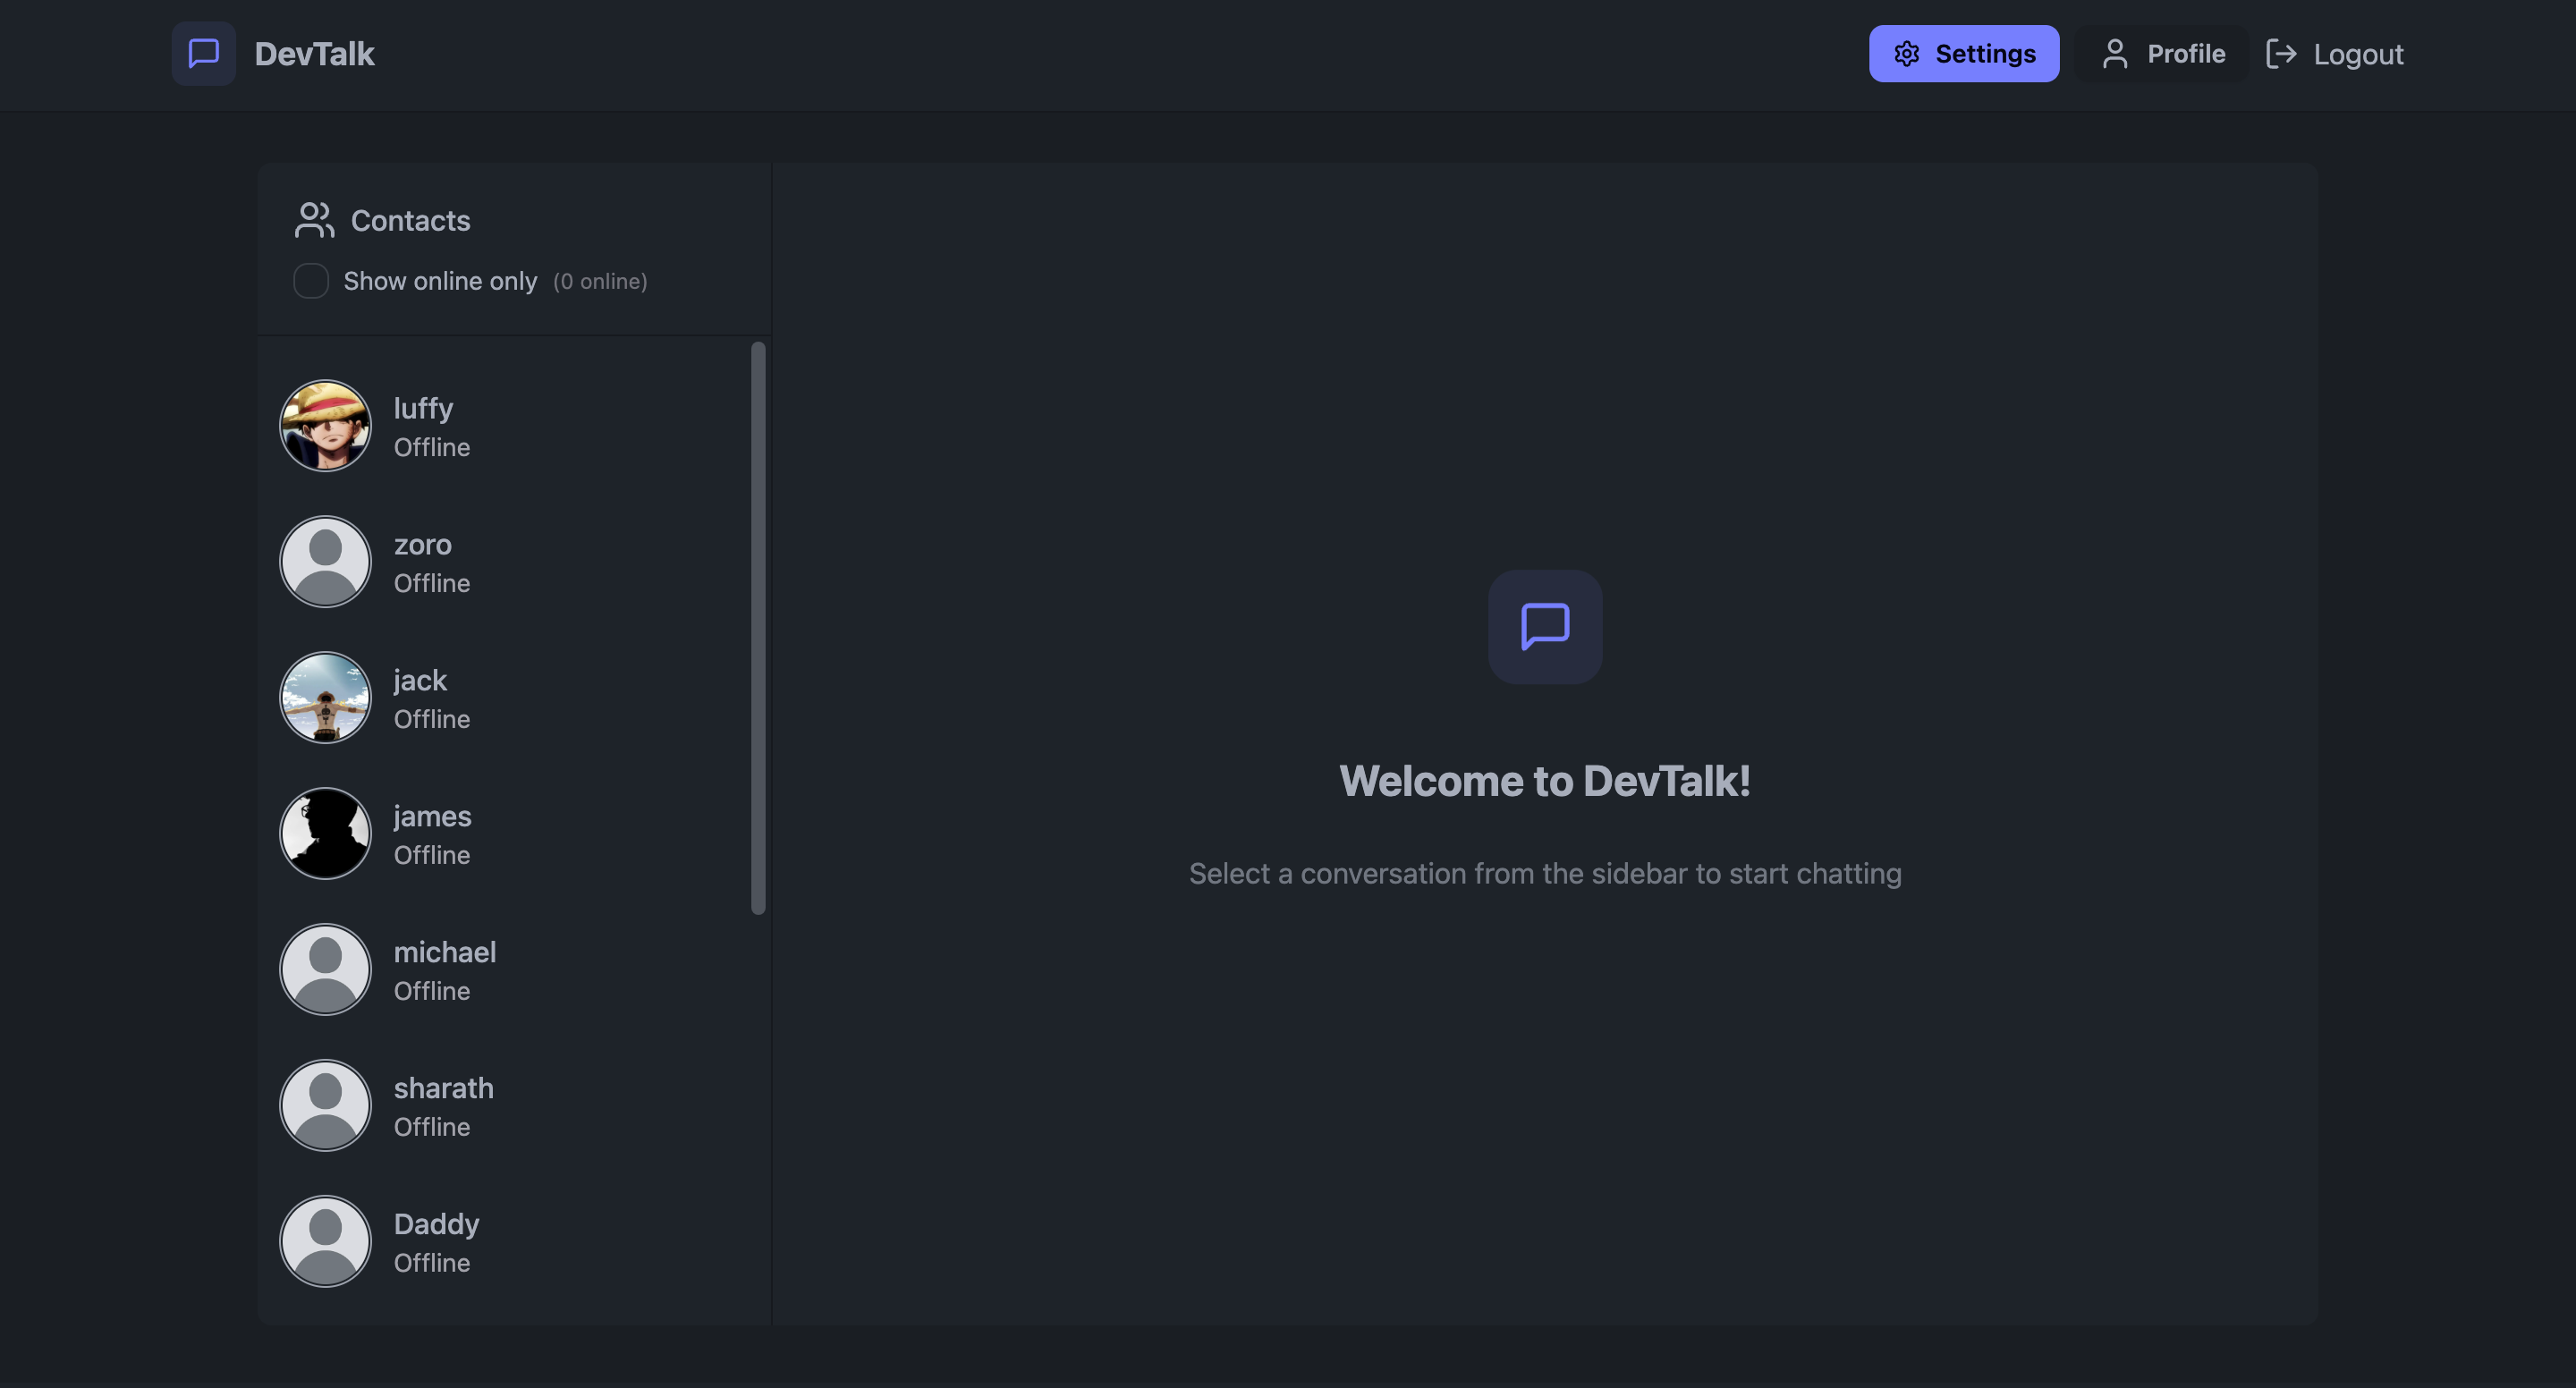Enable the Show online only toggle
This screenshot has width=2576, height=1388.
[x=311, y=281]
